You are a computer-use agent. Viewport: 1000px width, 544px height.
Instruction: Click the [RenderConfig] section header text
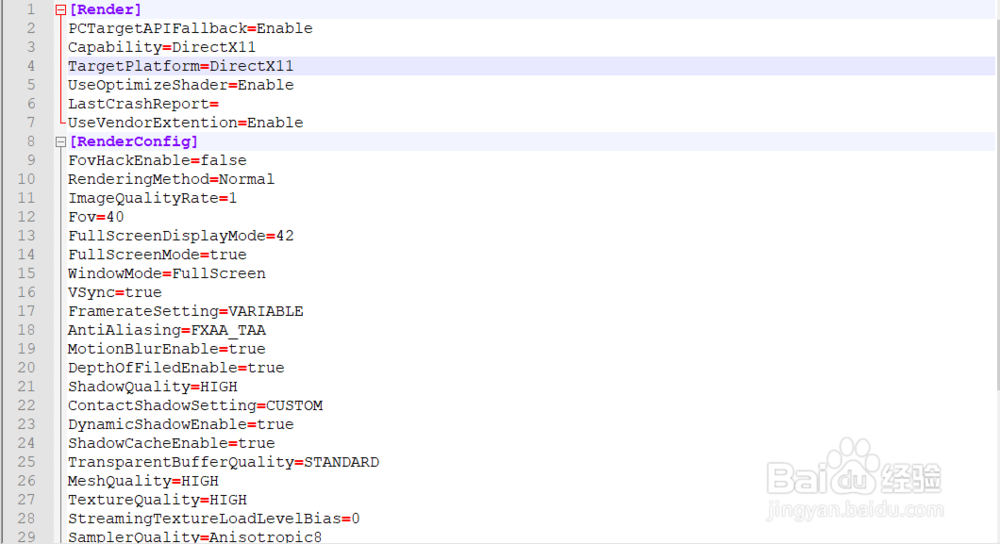(134, 142)
